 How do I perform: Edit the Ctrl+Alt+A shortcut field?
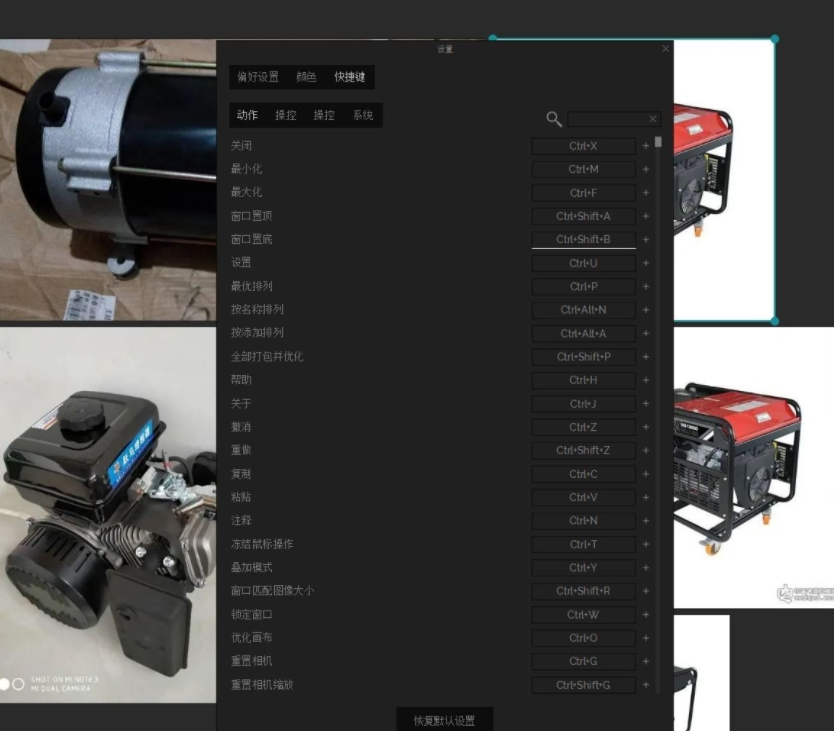click(x=584, y=333)
